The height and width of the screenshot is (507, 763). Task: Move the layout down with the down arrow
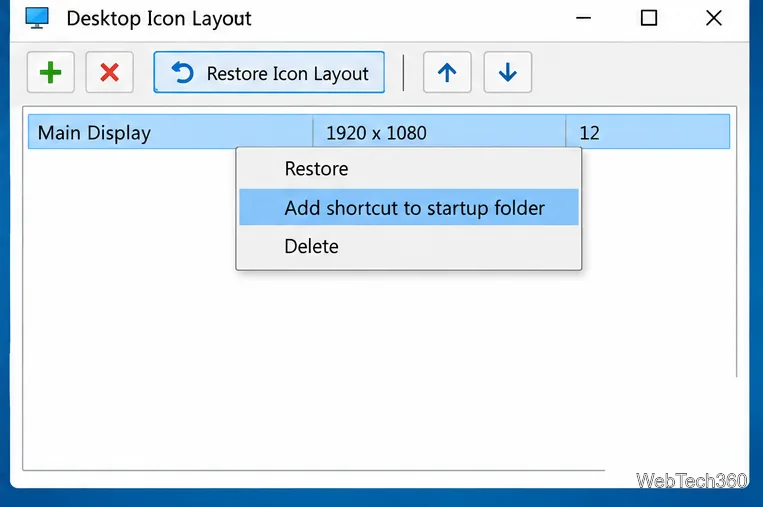pyautogui.click(x=508, y=72)
